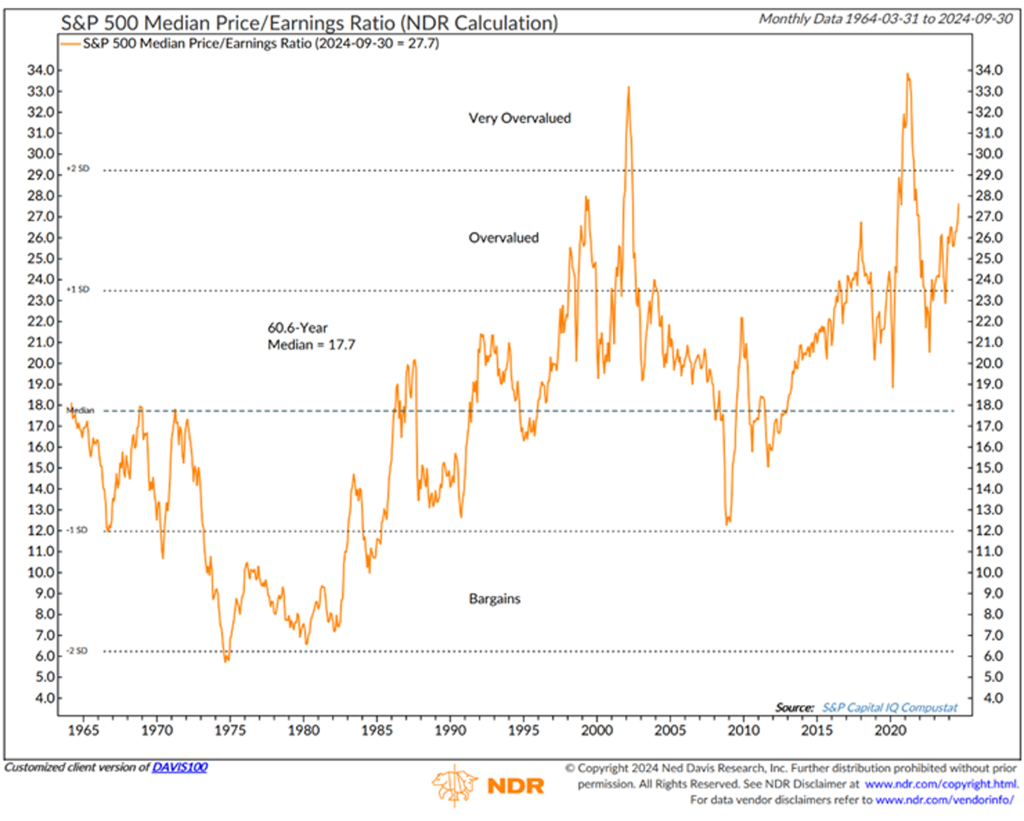Click the '+1 SD' line label
1024x821 pixels.
[x=78, y=289]
